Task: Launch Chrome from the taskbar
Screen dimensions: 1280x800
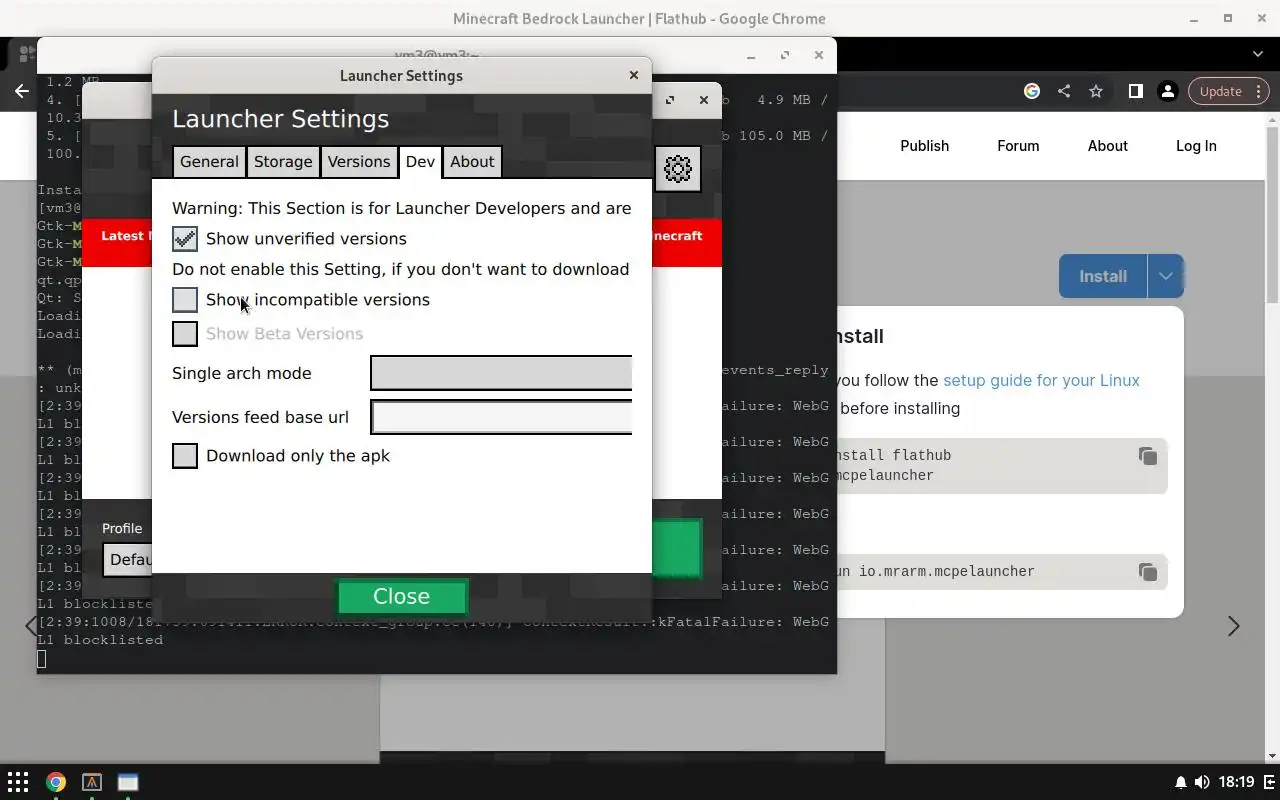Action: (56, 782)
